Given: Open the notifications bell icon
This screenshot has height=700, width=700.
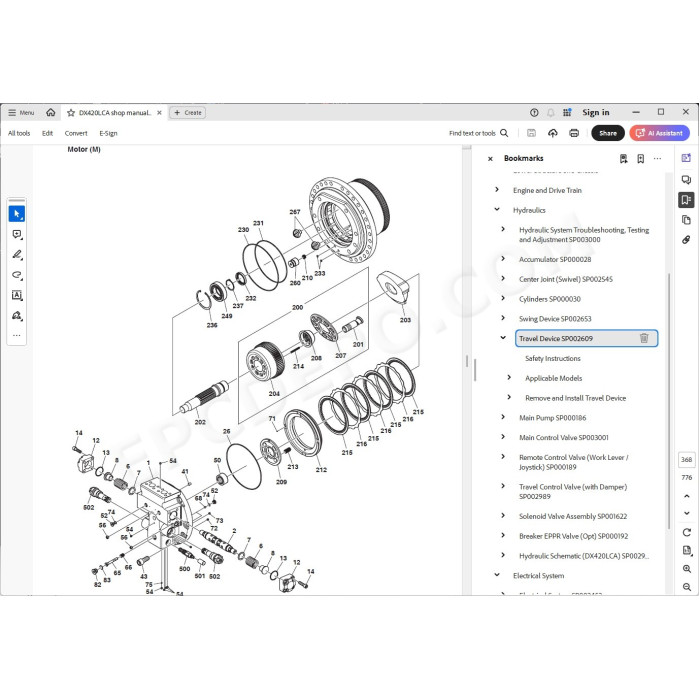Looking at the screenshot, I should (x=550, y=112).
